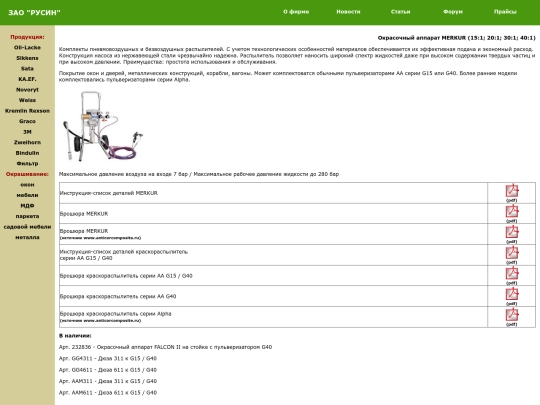Open мебели painting category link
This screenshot has height=405, width=540.
(x=27, y=195)
